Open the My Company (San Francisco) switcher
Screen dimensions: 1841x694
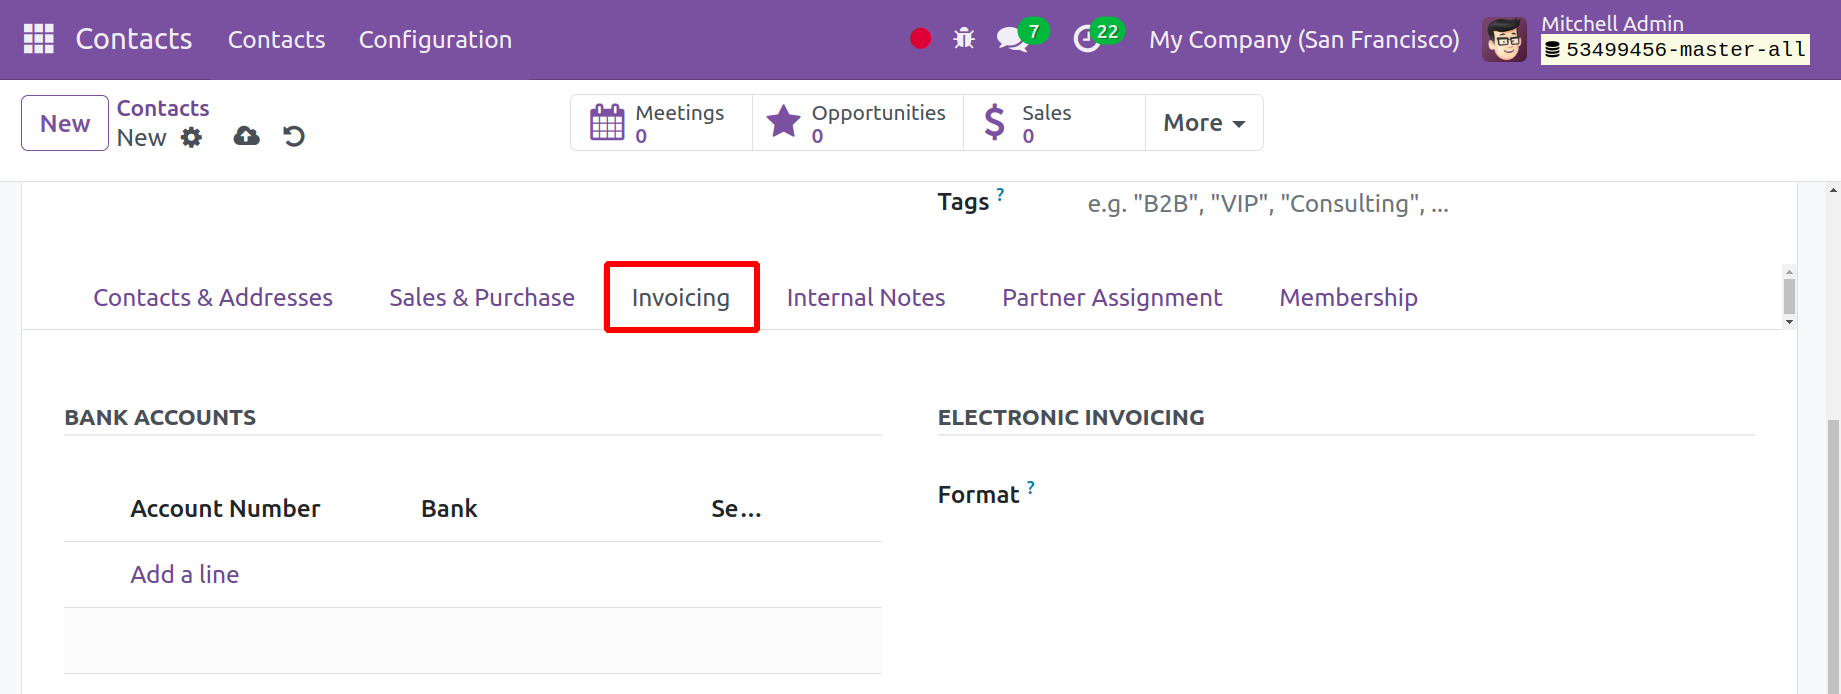point(1303,40)
